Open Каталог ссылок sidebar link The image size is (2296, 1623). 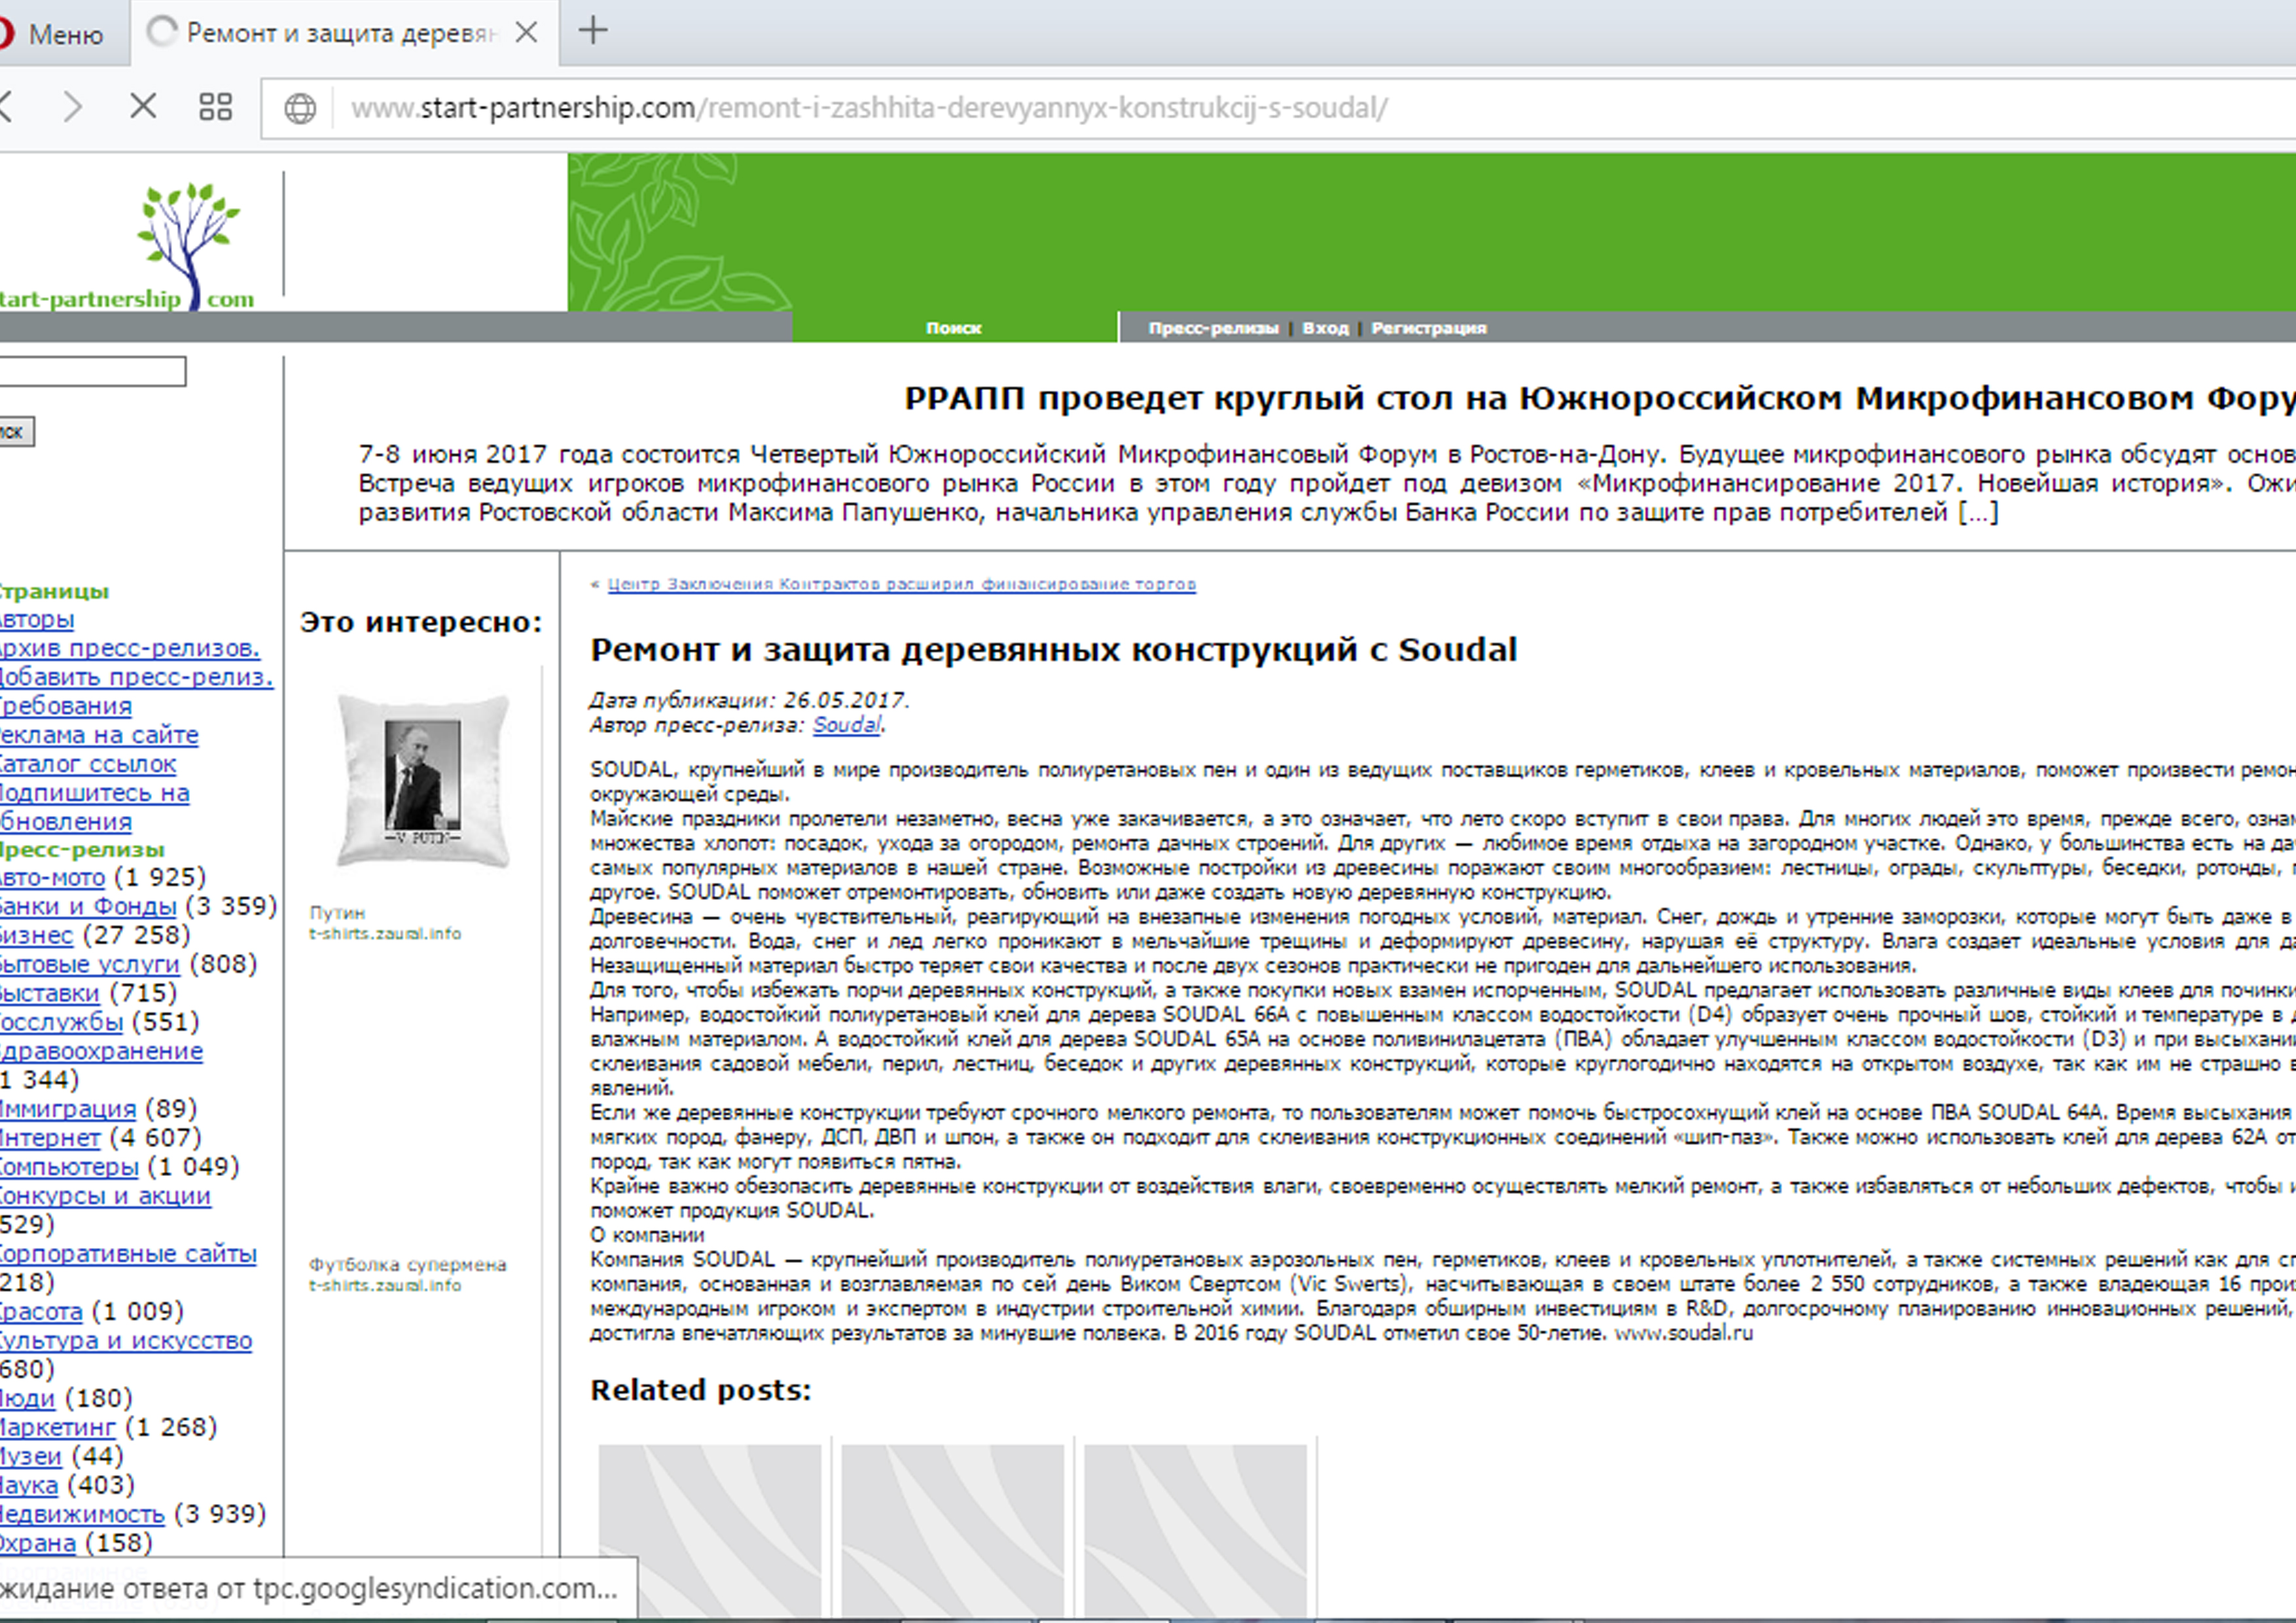[87, 764]
